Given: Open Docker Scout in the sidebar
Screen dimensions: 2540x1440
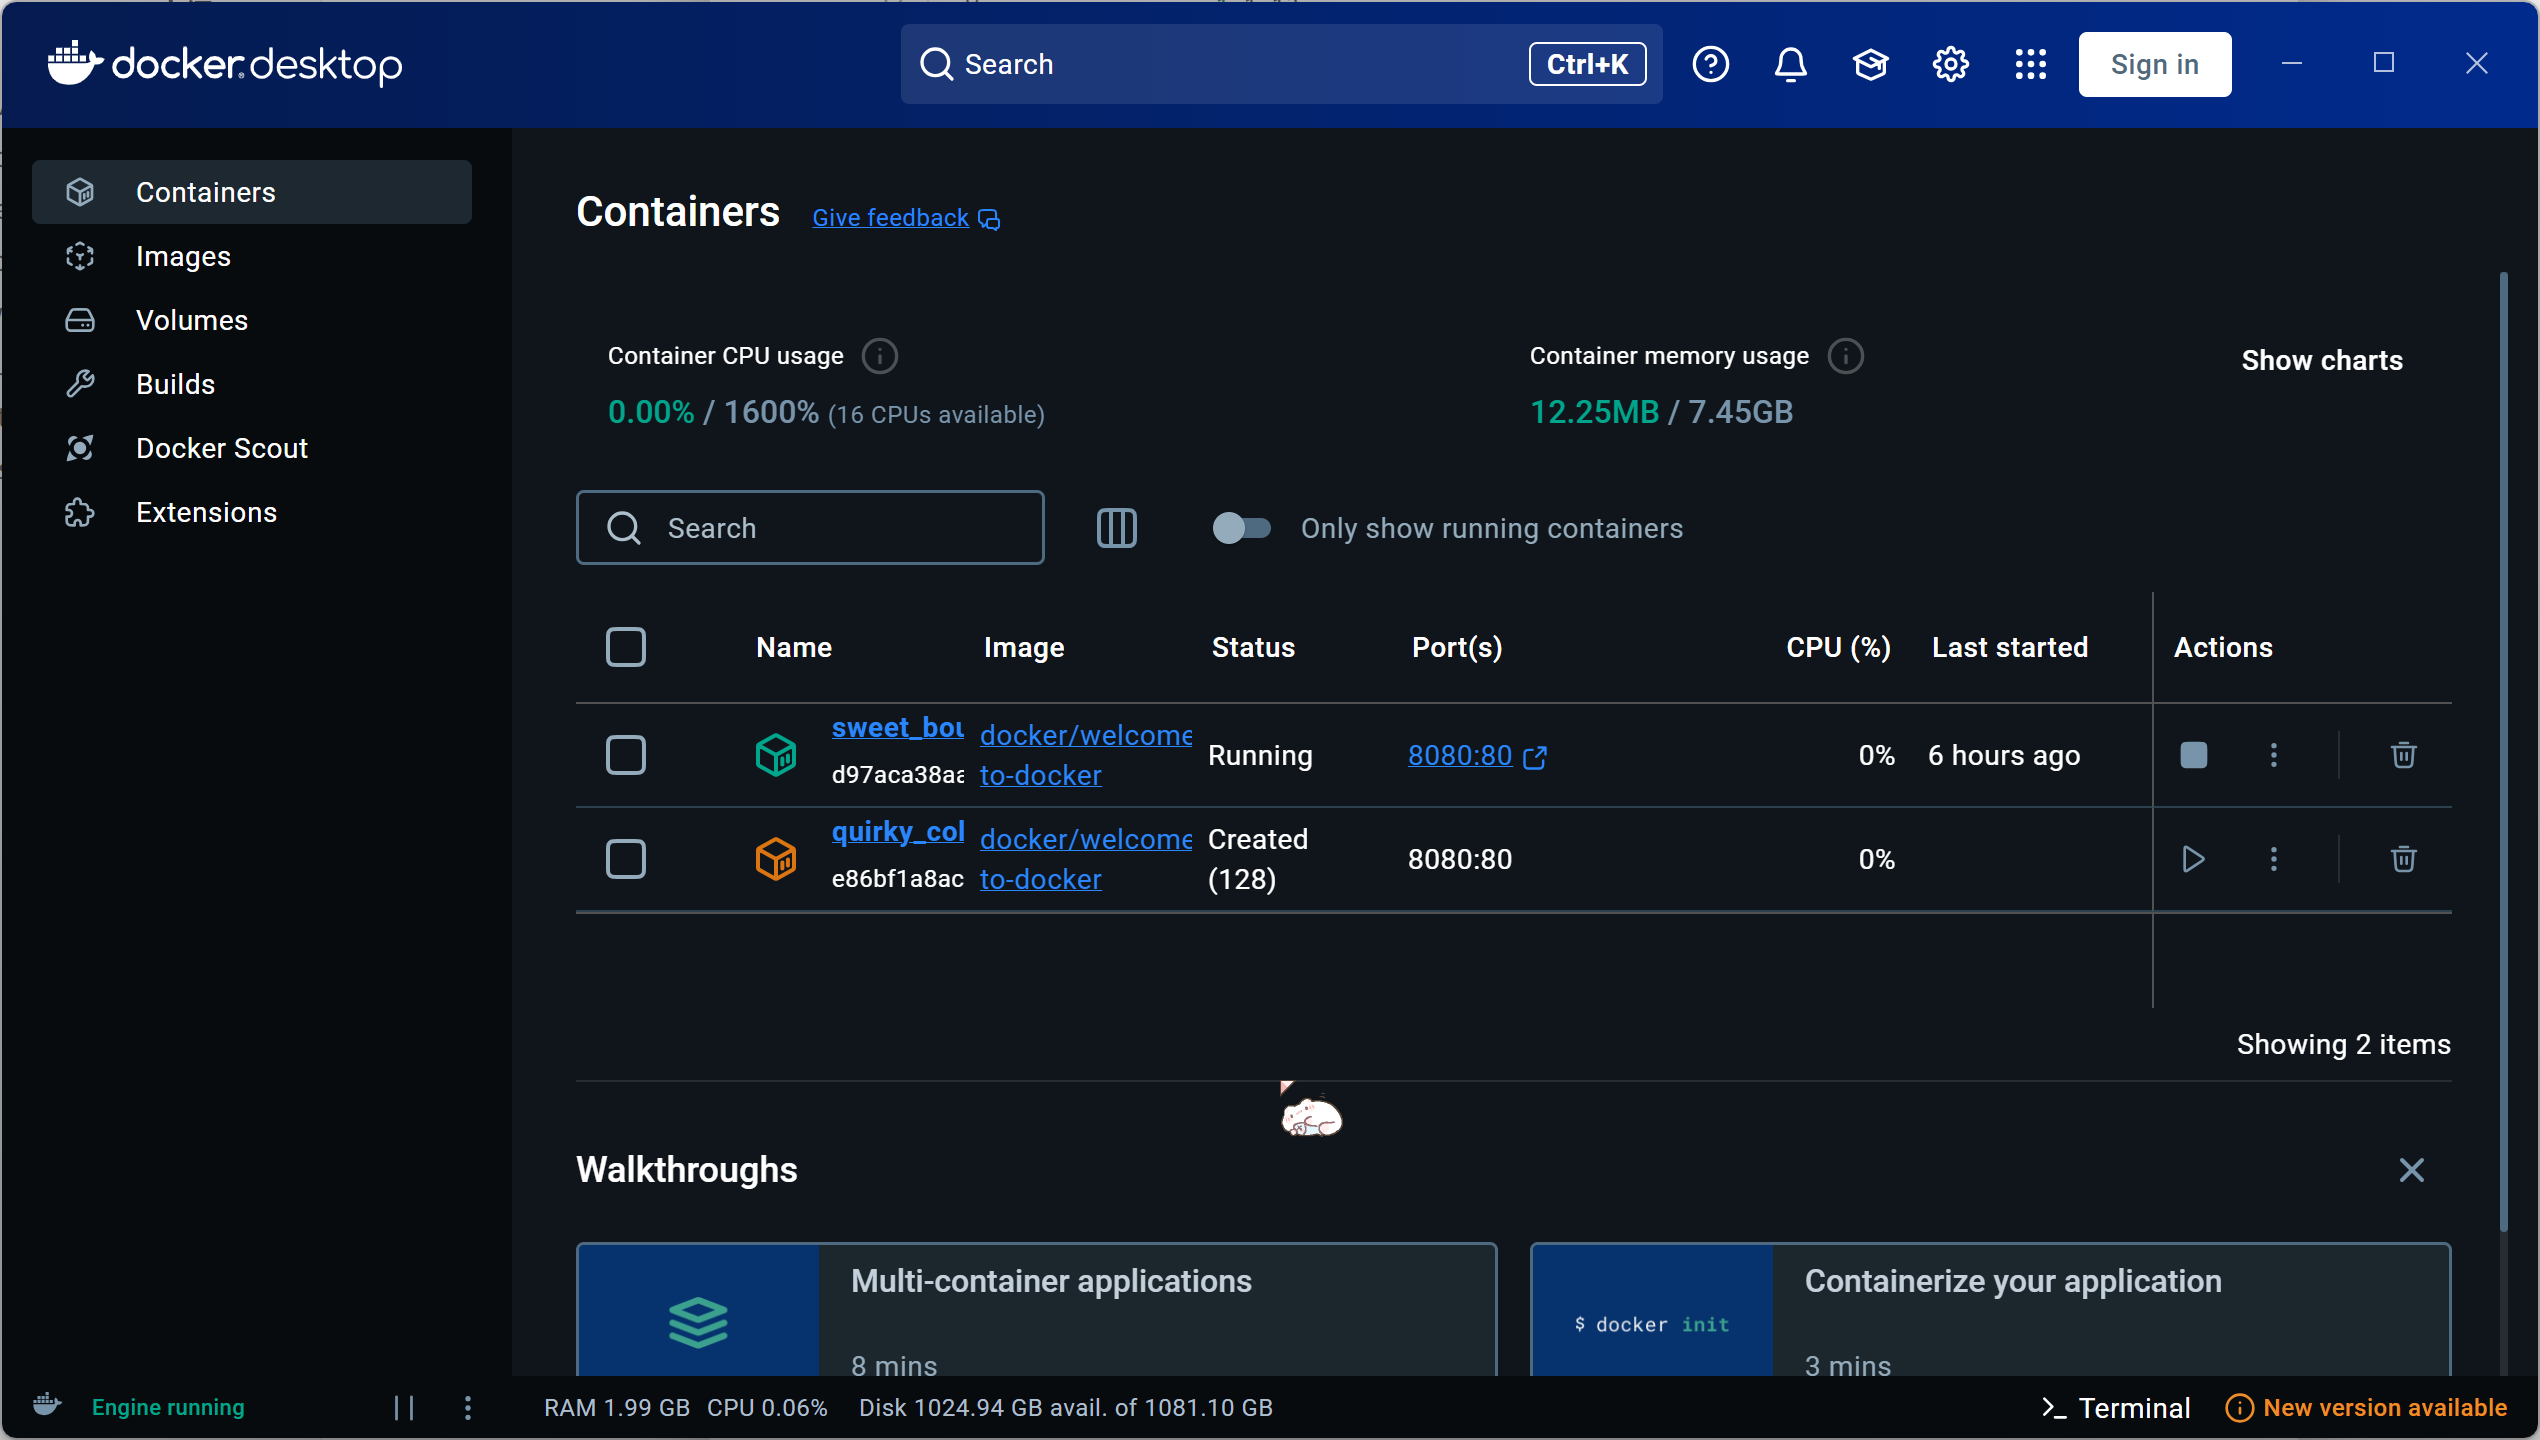Looking at the screenshot, I should tap(221, 448).
